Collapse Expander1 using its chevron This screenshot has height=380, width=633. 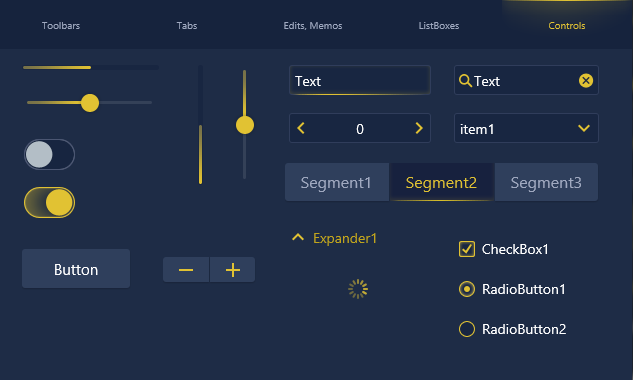(298, 237)
